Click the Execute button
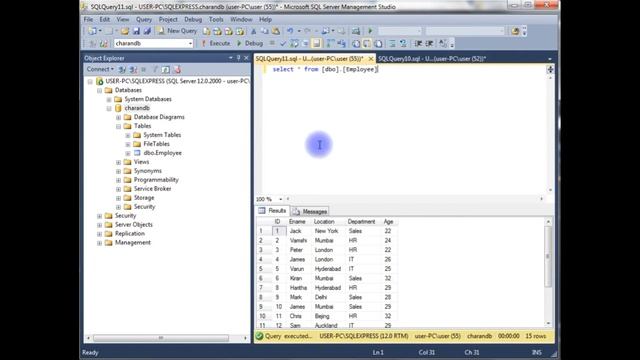This screenshot has width=640, height=360. pos(216,43)
